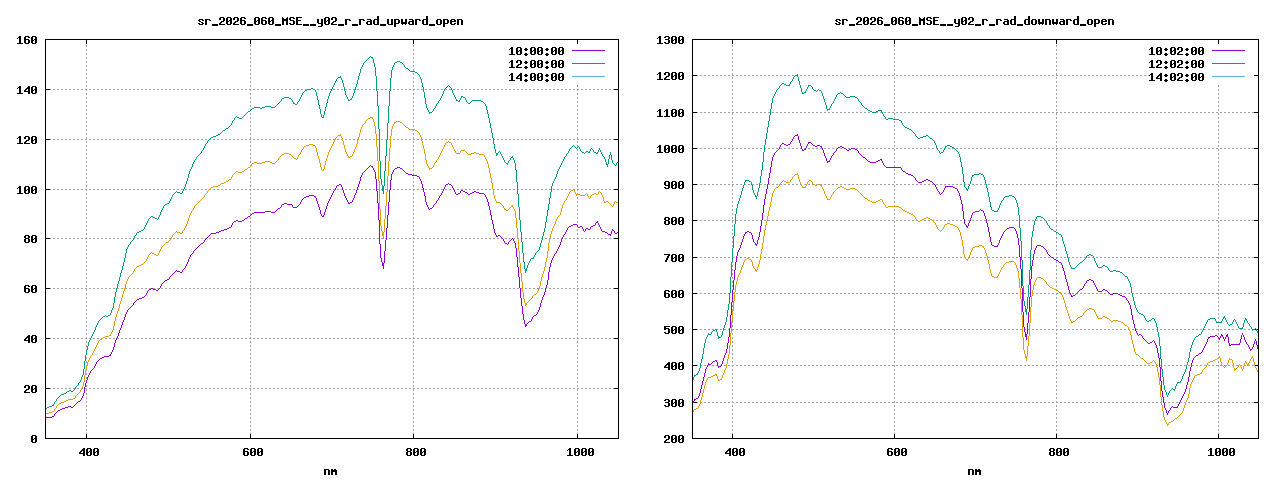The height and width of the screenshot is (480, 1280).
Task: Click teal line sample beside 14:00:00
Action: 589,76
